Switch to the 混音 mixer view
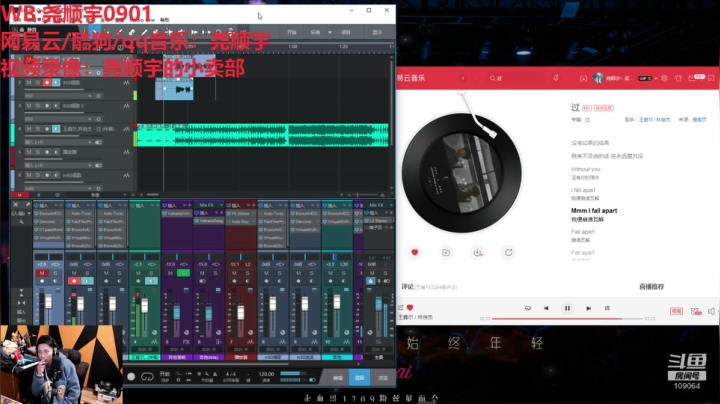 360,377
